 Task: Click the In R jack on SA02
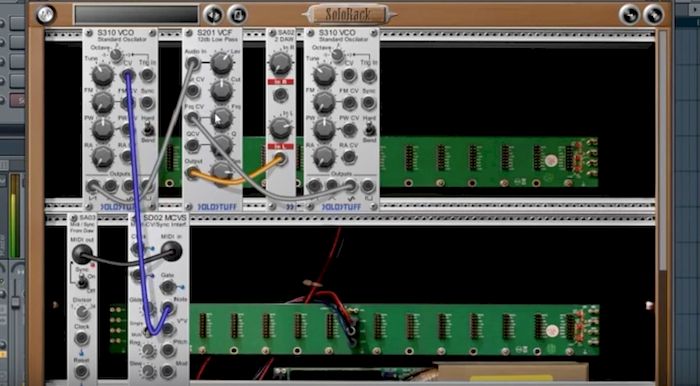[280, 94]
